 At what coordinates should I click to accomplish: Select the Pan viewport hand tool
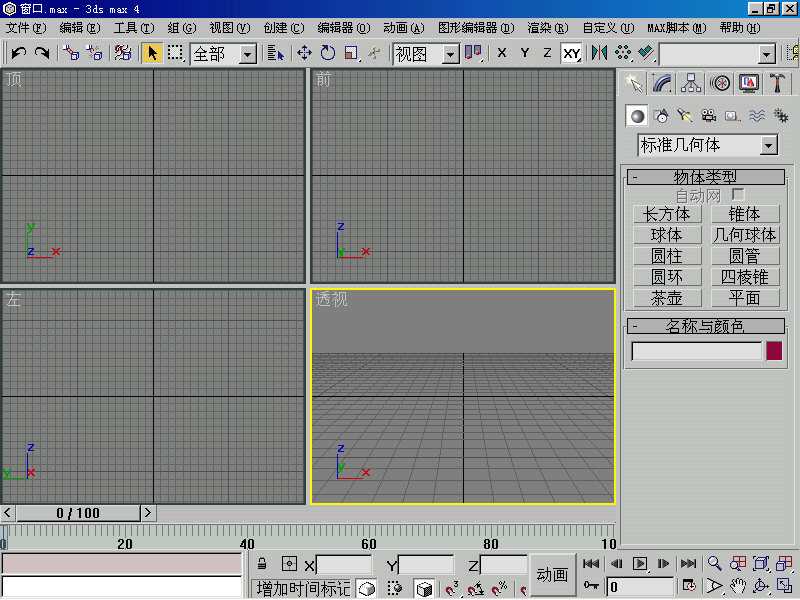coord(738,586)
